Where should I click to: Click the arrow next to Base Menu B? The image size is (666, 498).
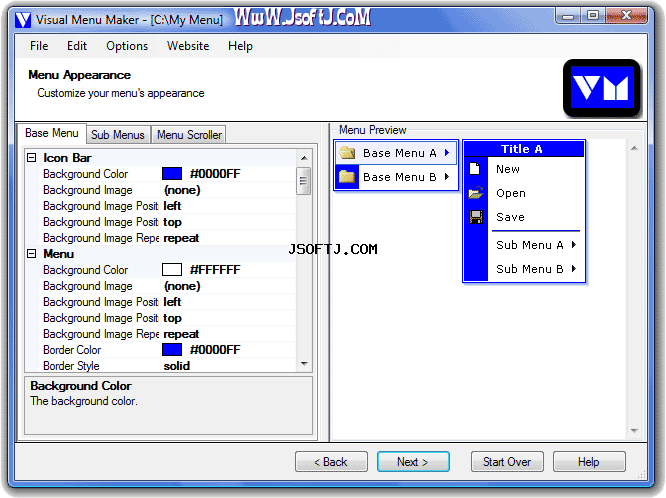pyautogui.click(x=447, y=176)
